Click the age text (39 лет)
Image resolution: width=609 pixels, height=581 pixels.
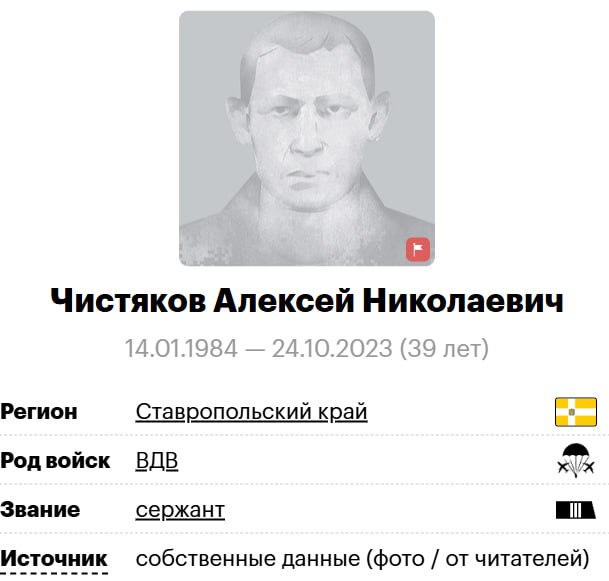point(444,348)
